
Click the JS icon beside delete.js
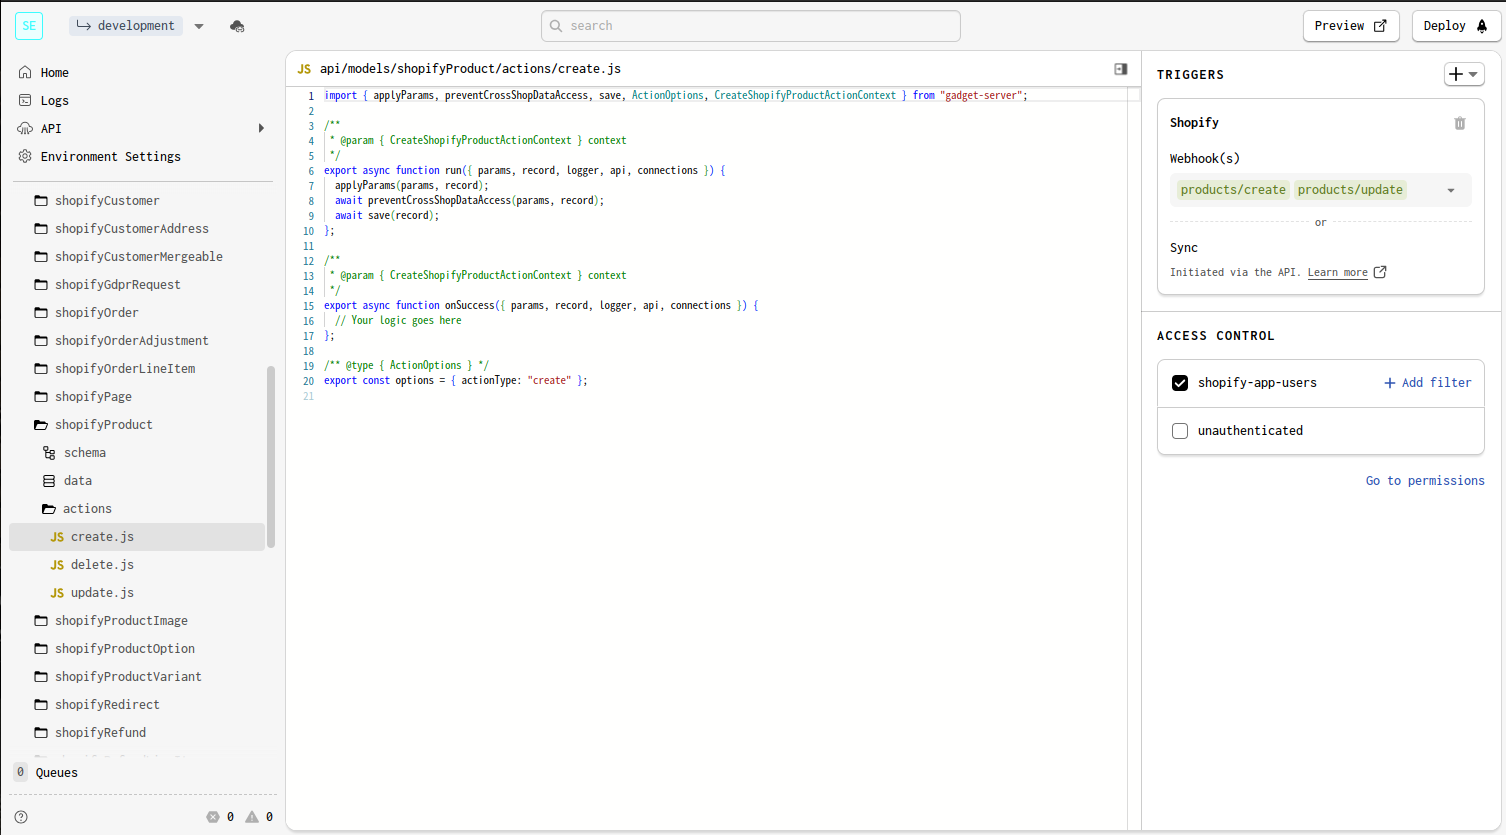point(57,565)
